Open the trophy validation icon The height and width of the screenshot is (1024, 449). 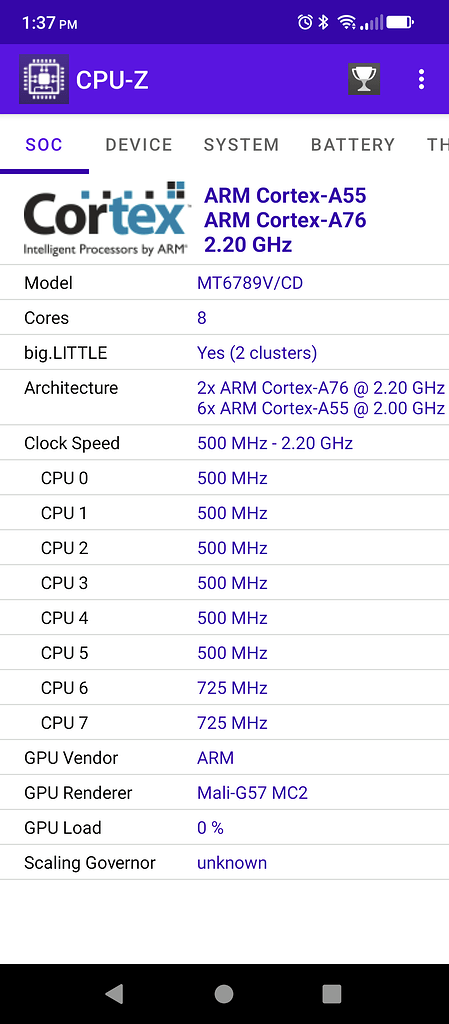coord(364,79)
